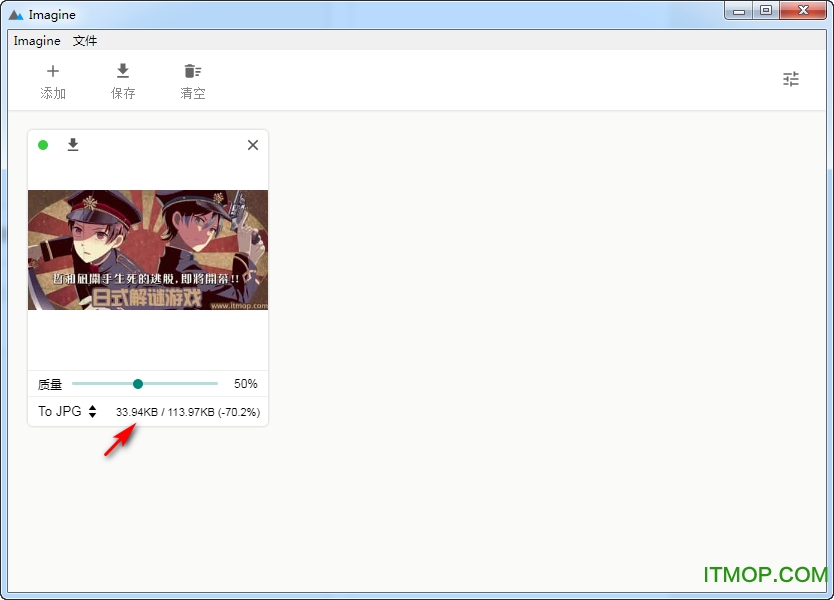Click the download icon on the image card
Viewport: 834px width, 600px height.
point(73,145)
